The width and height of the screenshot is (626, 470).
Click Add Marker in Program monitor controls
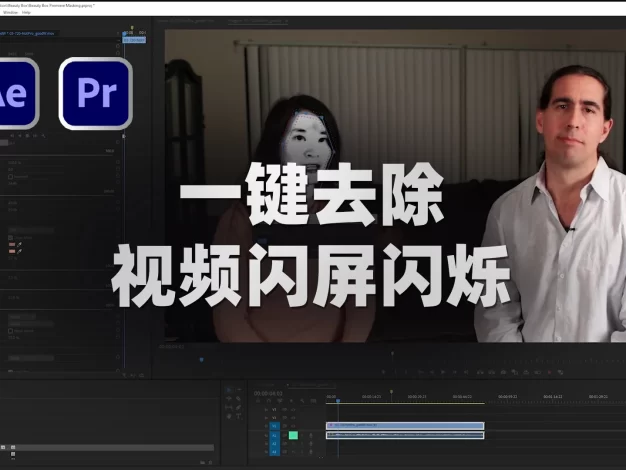tap(383, 372)
